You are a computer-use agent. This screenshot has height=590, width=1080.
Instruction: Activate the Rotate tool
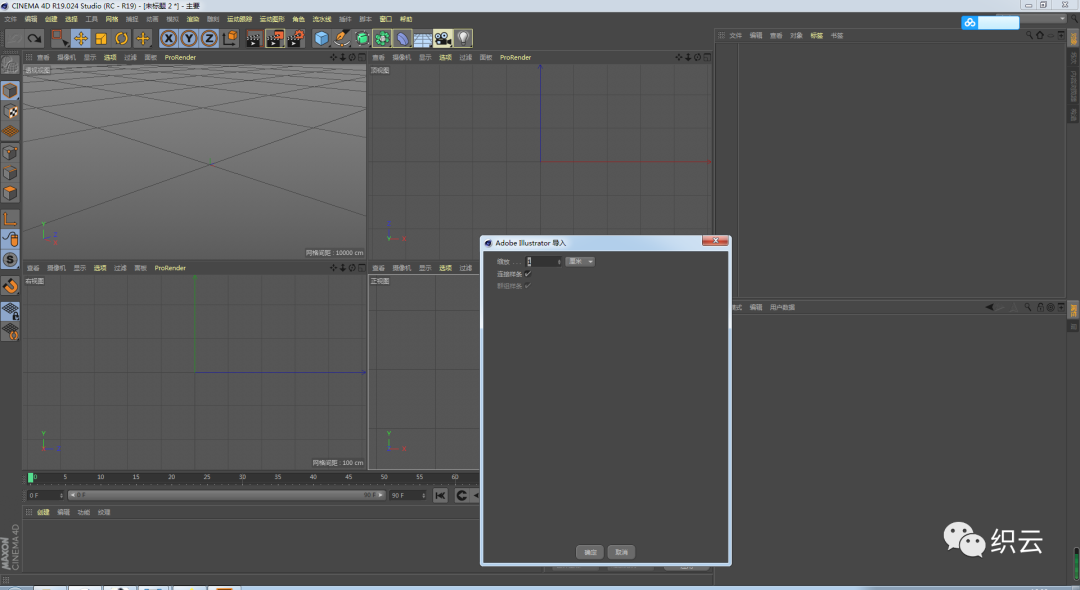pyautogui.click(x=122, y=39)
